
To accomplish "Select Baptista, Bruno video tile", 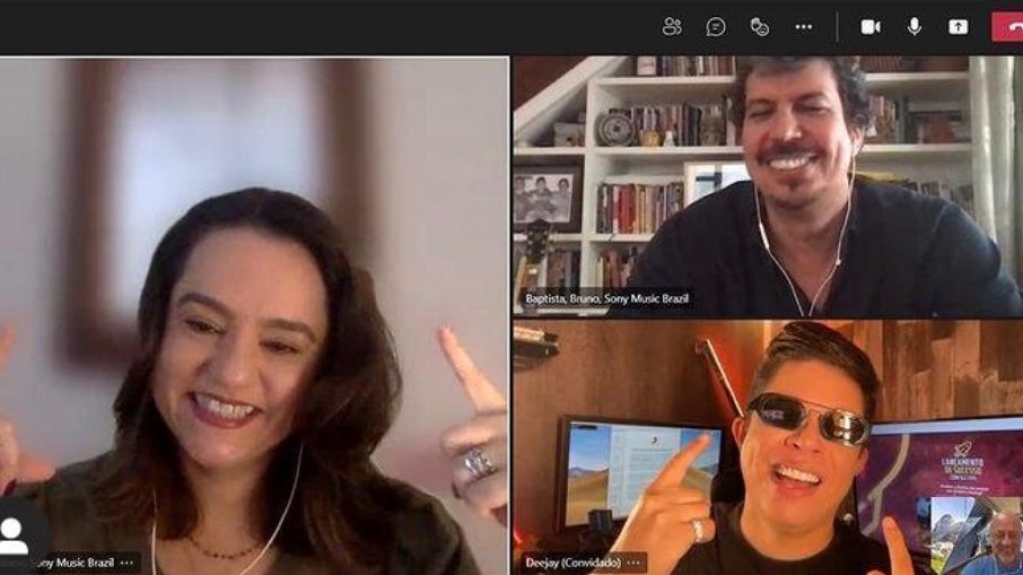I will click(768, 187).
